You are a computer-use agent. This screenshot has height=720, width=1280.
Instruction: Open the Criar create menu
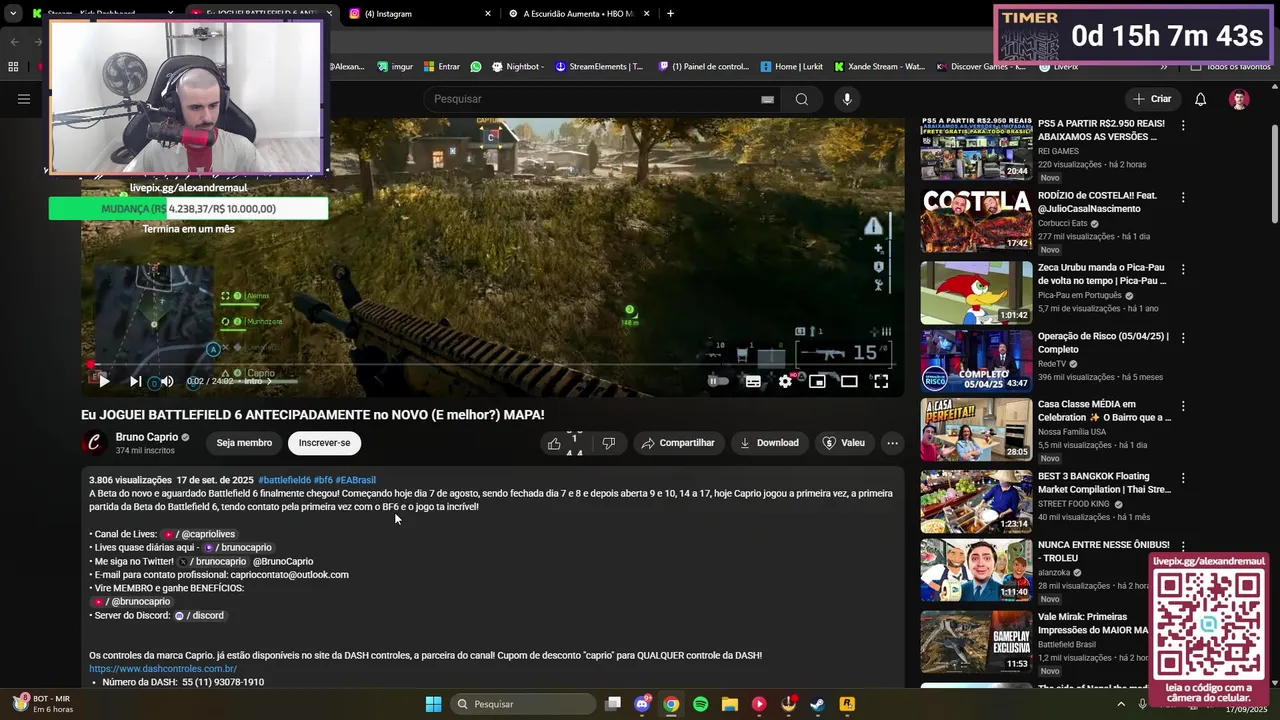click(x=1152, y=99)
